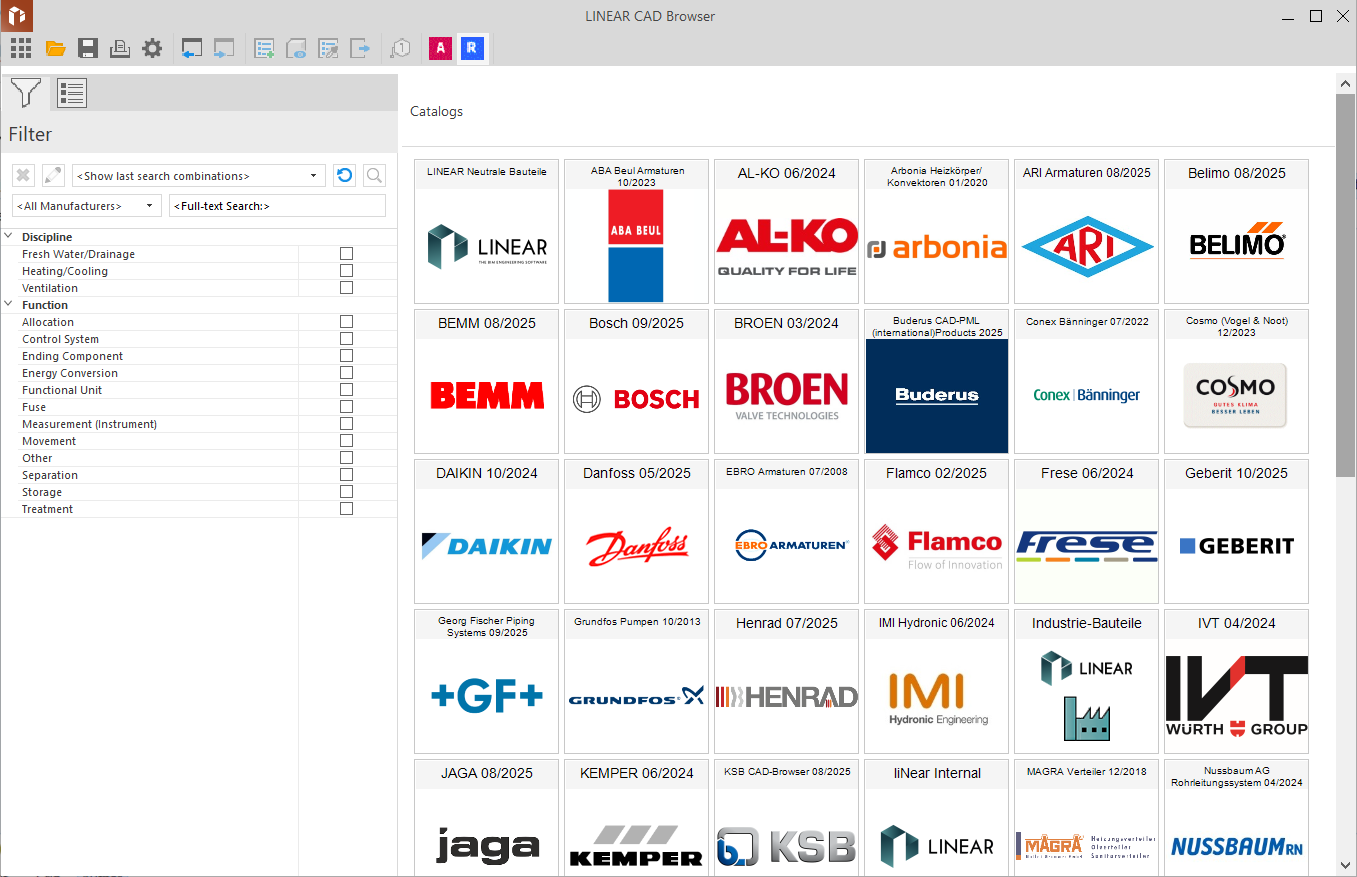Open the Arbonia Heizkörper catalog
This screenshot has width=1357, height=877.
(937, 231)
